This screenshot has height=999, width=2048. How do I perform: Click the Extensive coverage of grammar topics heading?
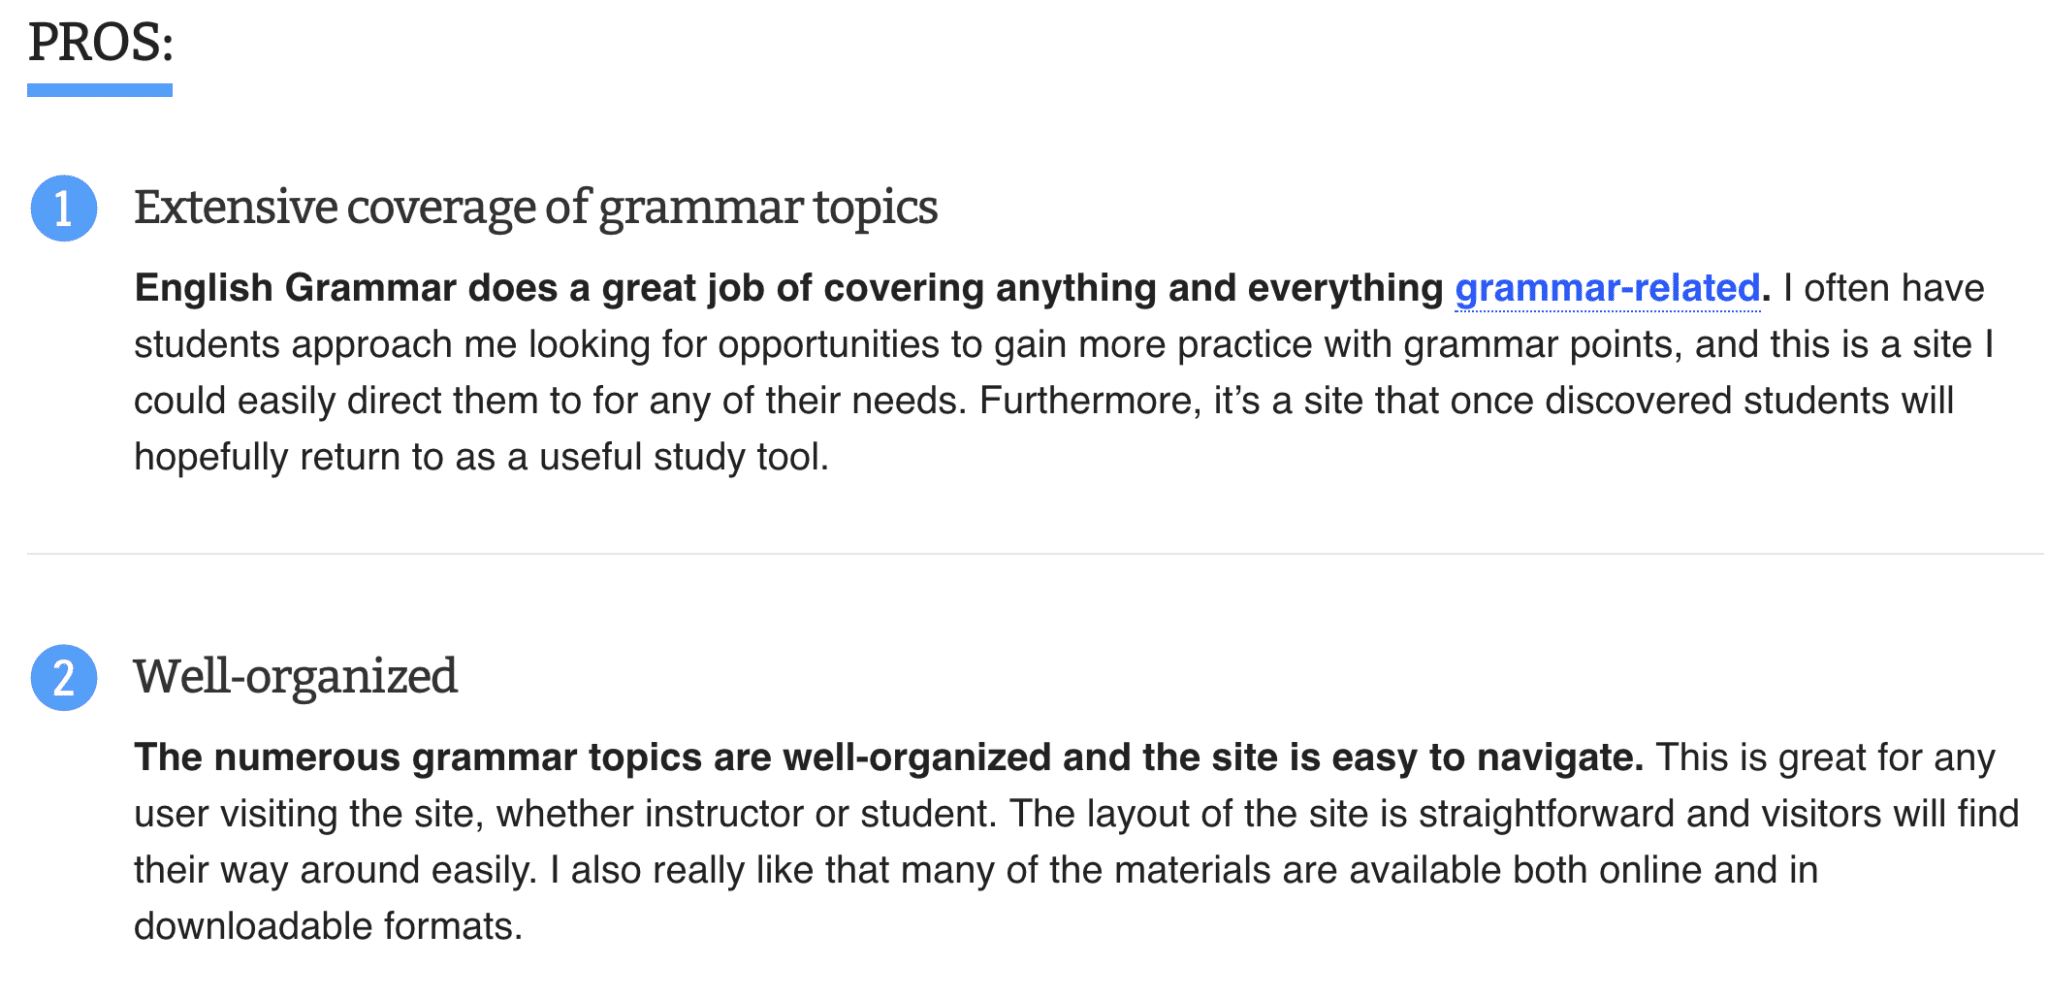[535, 208]
